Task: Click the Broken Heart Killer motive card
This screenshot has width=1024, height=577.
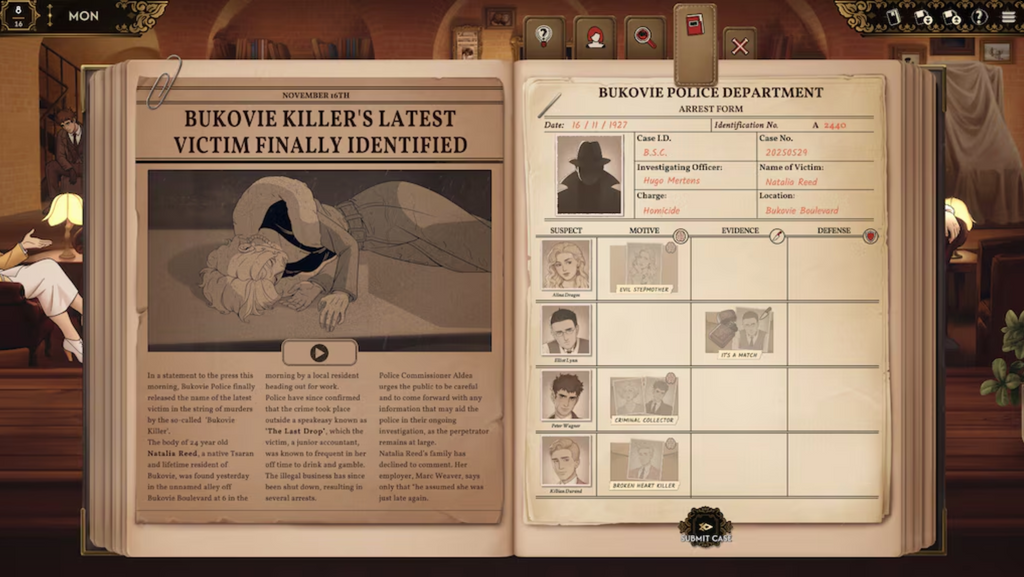Action: click(644, 465)
